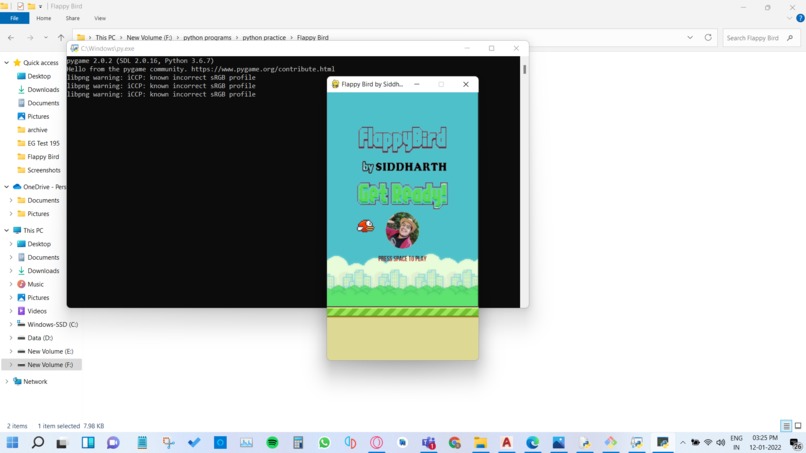Click 'python practice' breadcrumb segment
This screenshot has width=806, height=453.
click(264, 38)
